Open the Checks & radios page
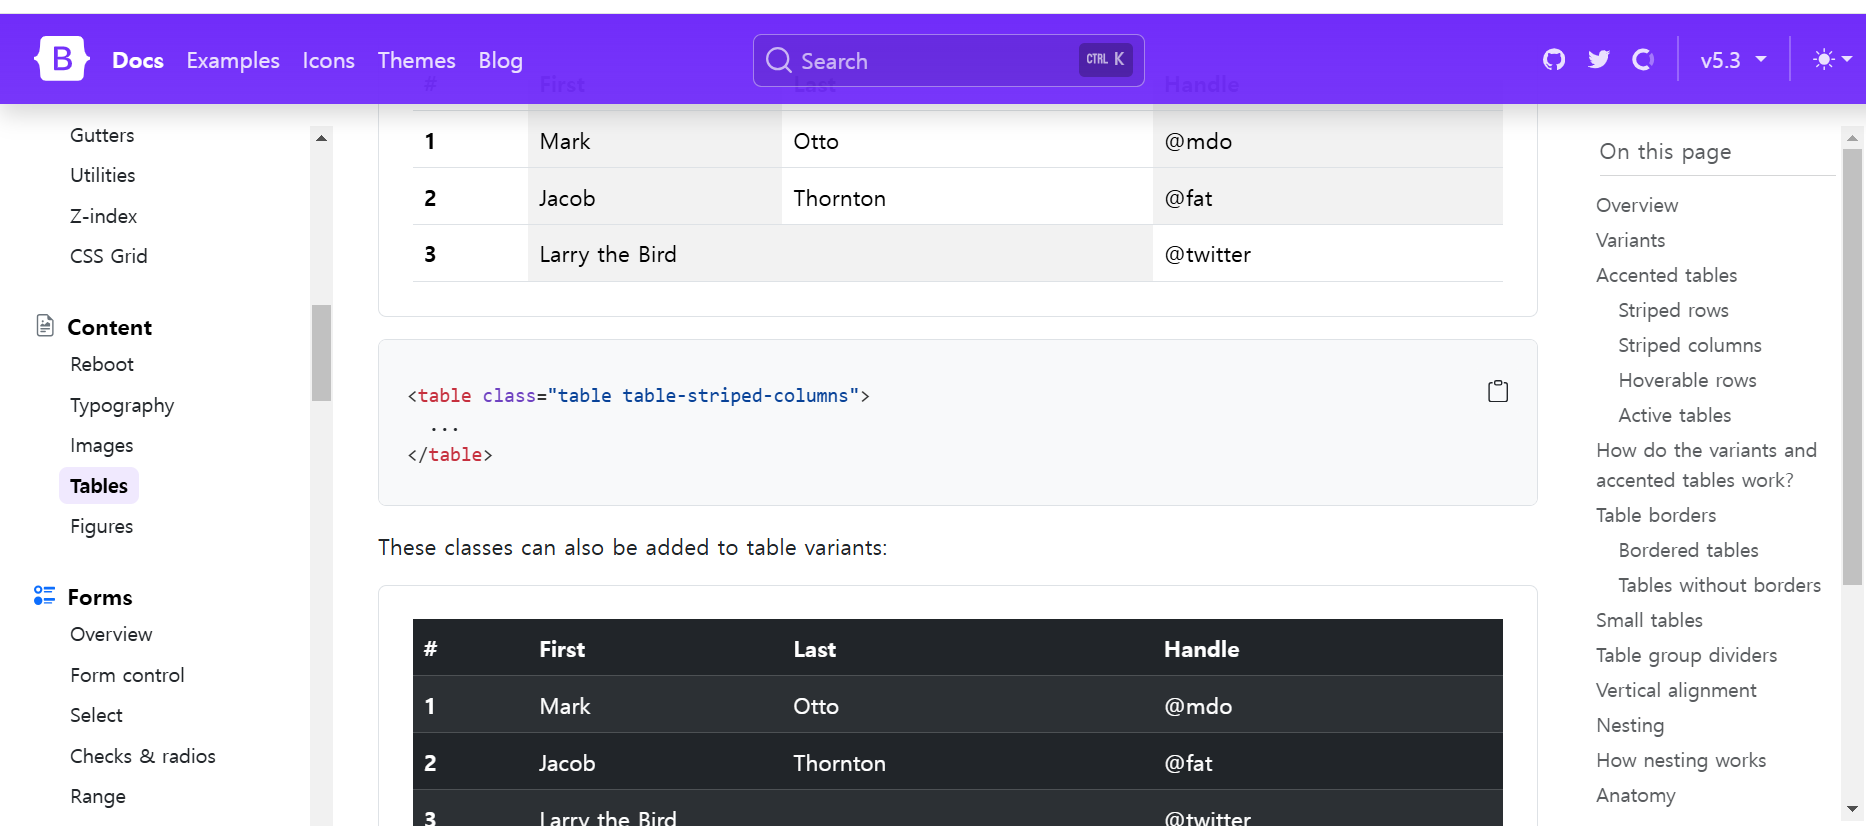1866x826 pixels. [143, 756]
